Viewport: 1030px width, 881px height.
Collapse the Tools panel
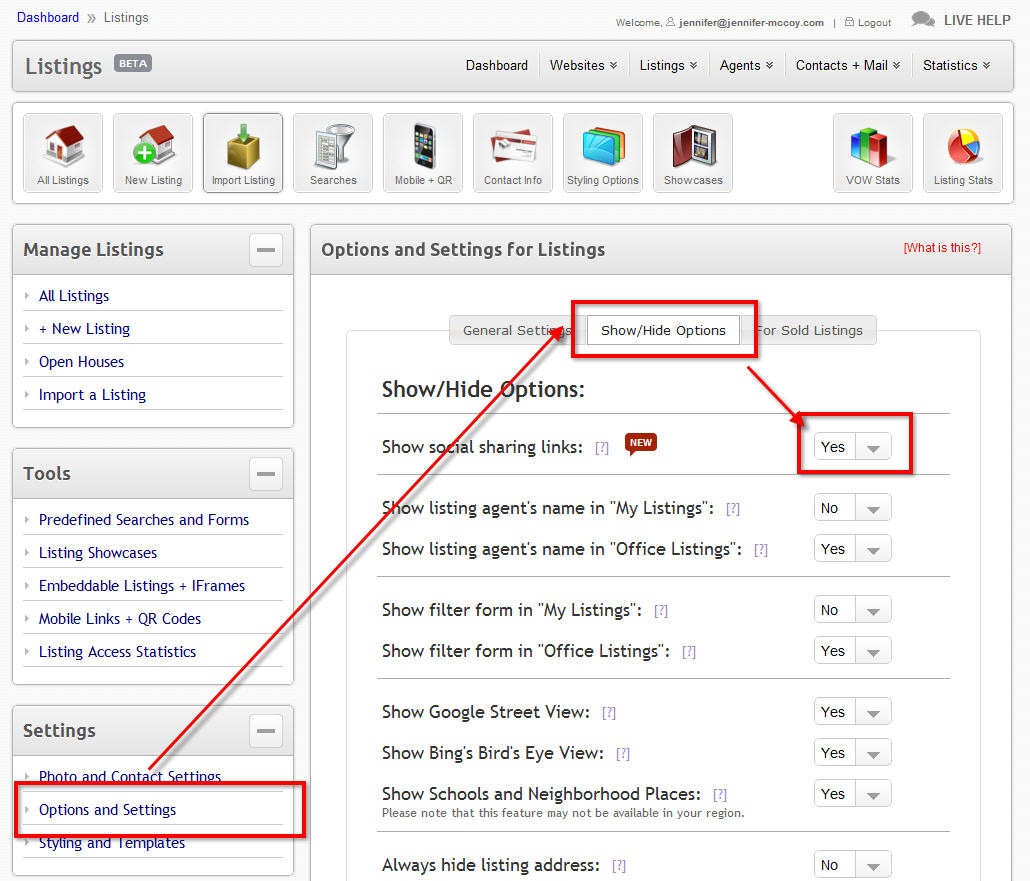[266, 474]
